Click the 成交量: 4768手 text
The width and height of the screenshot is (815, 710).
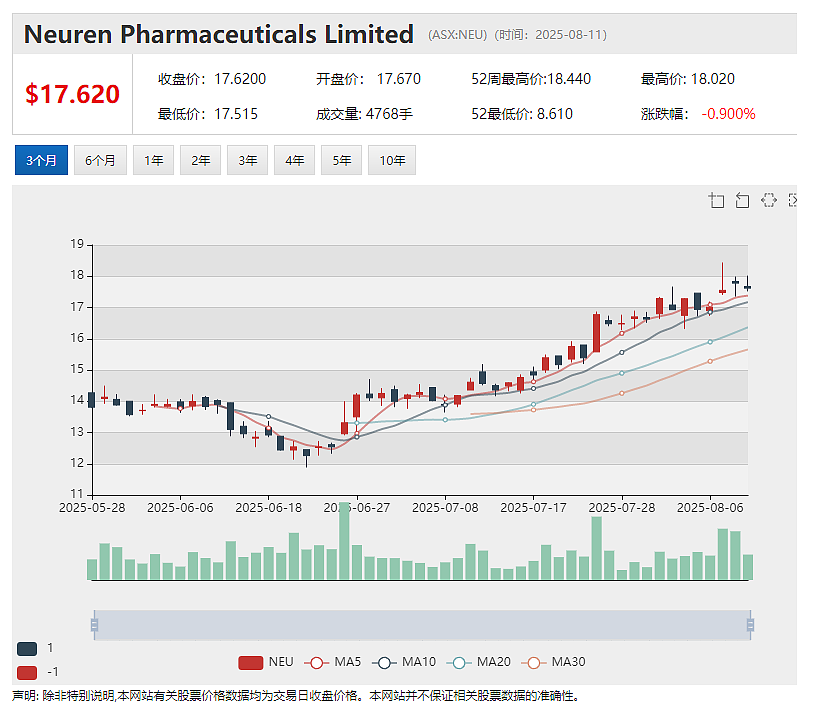click(x=364, y=114)
